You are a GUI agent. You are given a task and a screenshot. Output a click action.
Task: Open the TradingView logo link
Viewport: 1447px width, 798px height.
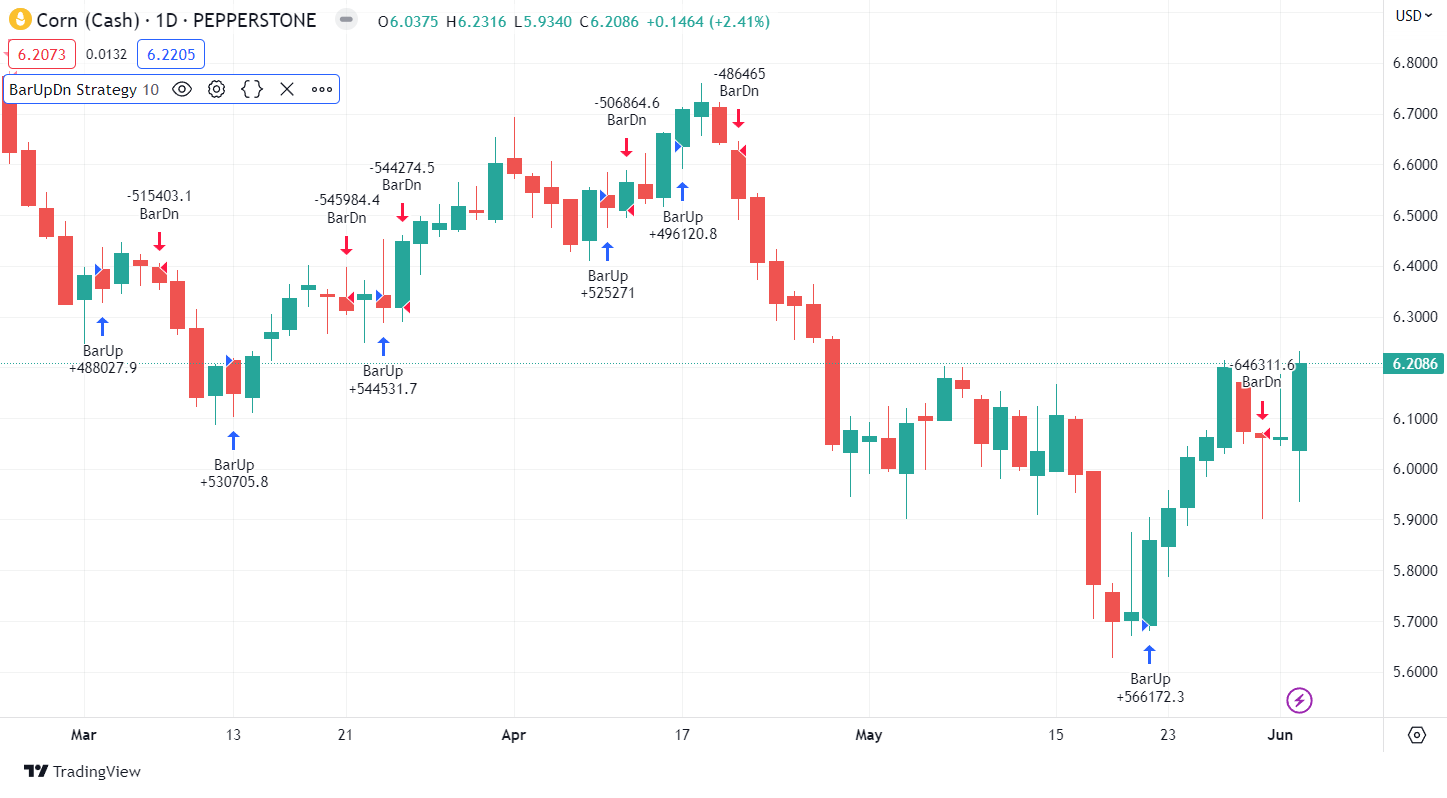coord(83,771)
